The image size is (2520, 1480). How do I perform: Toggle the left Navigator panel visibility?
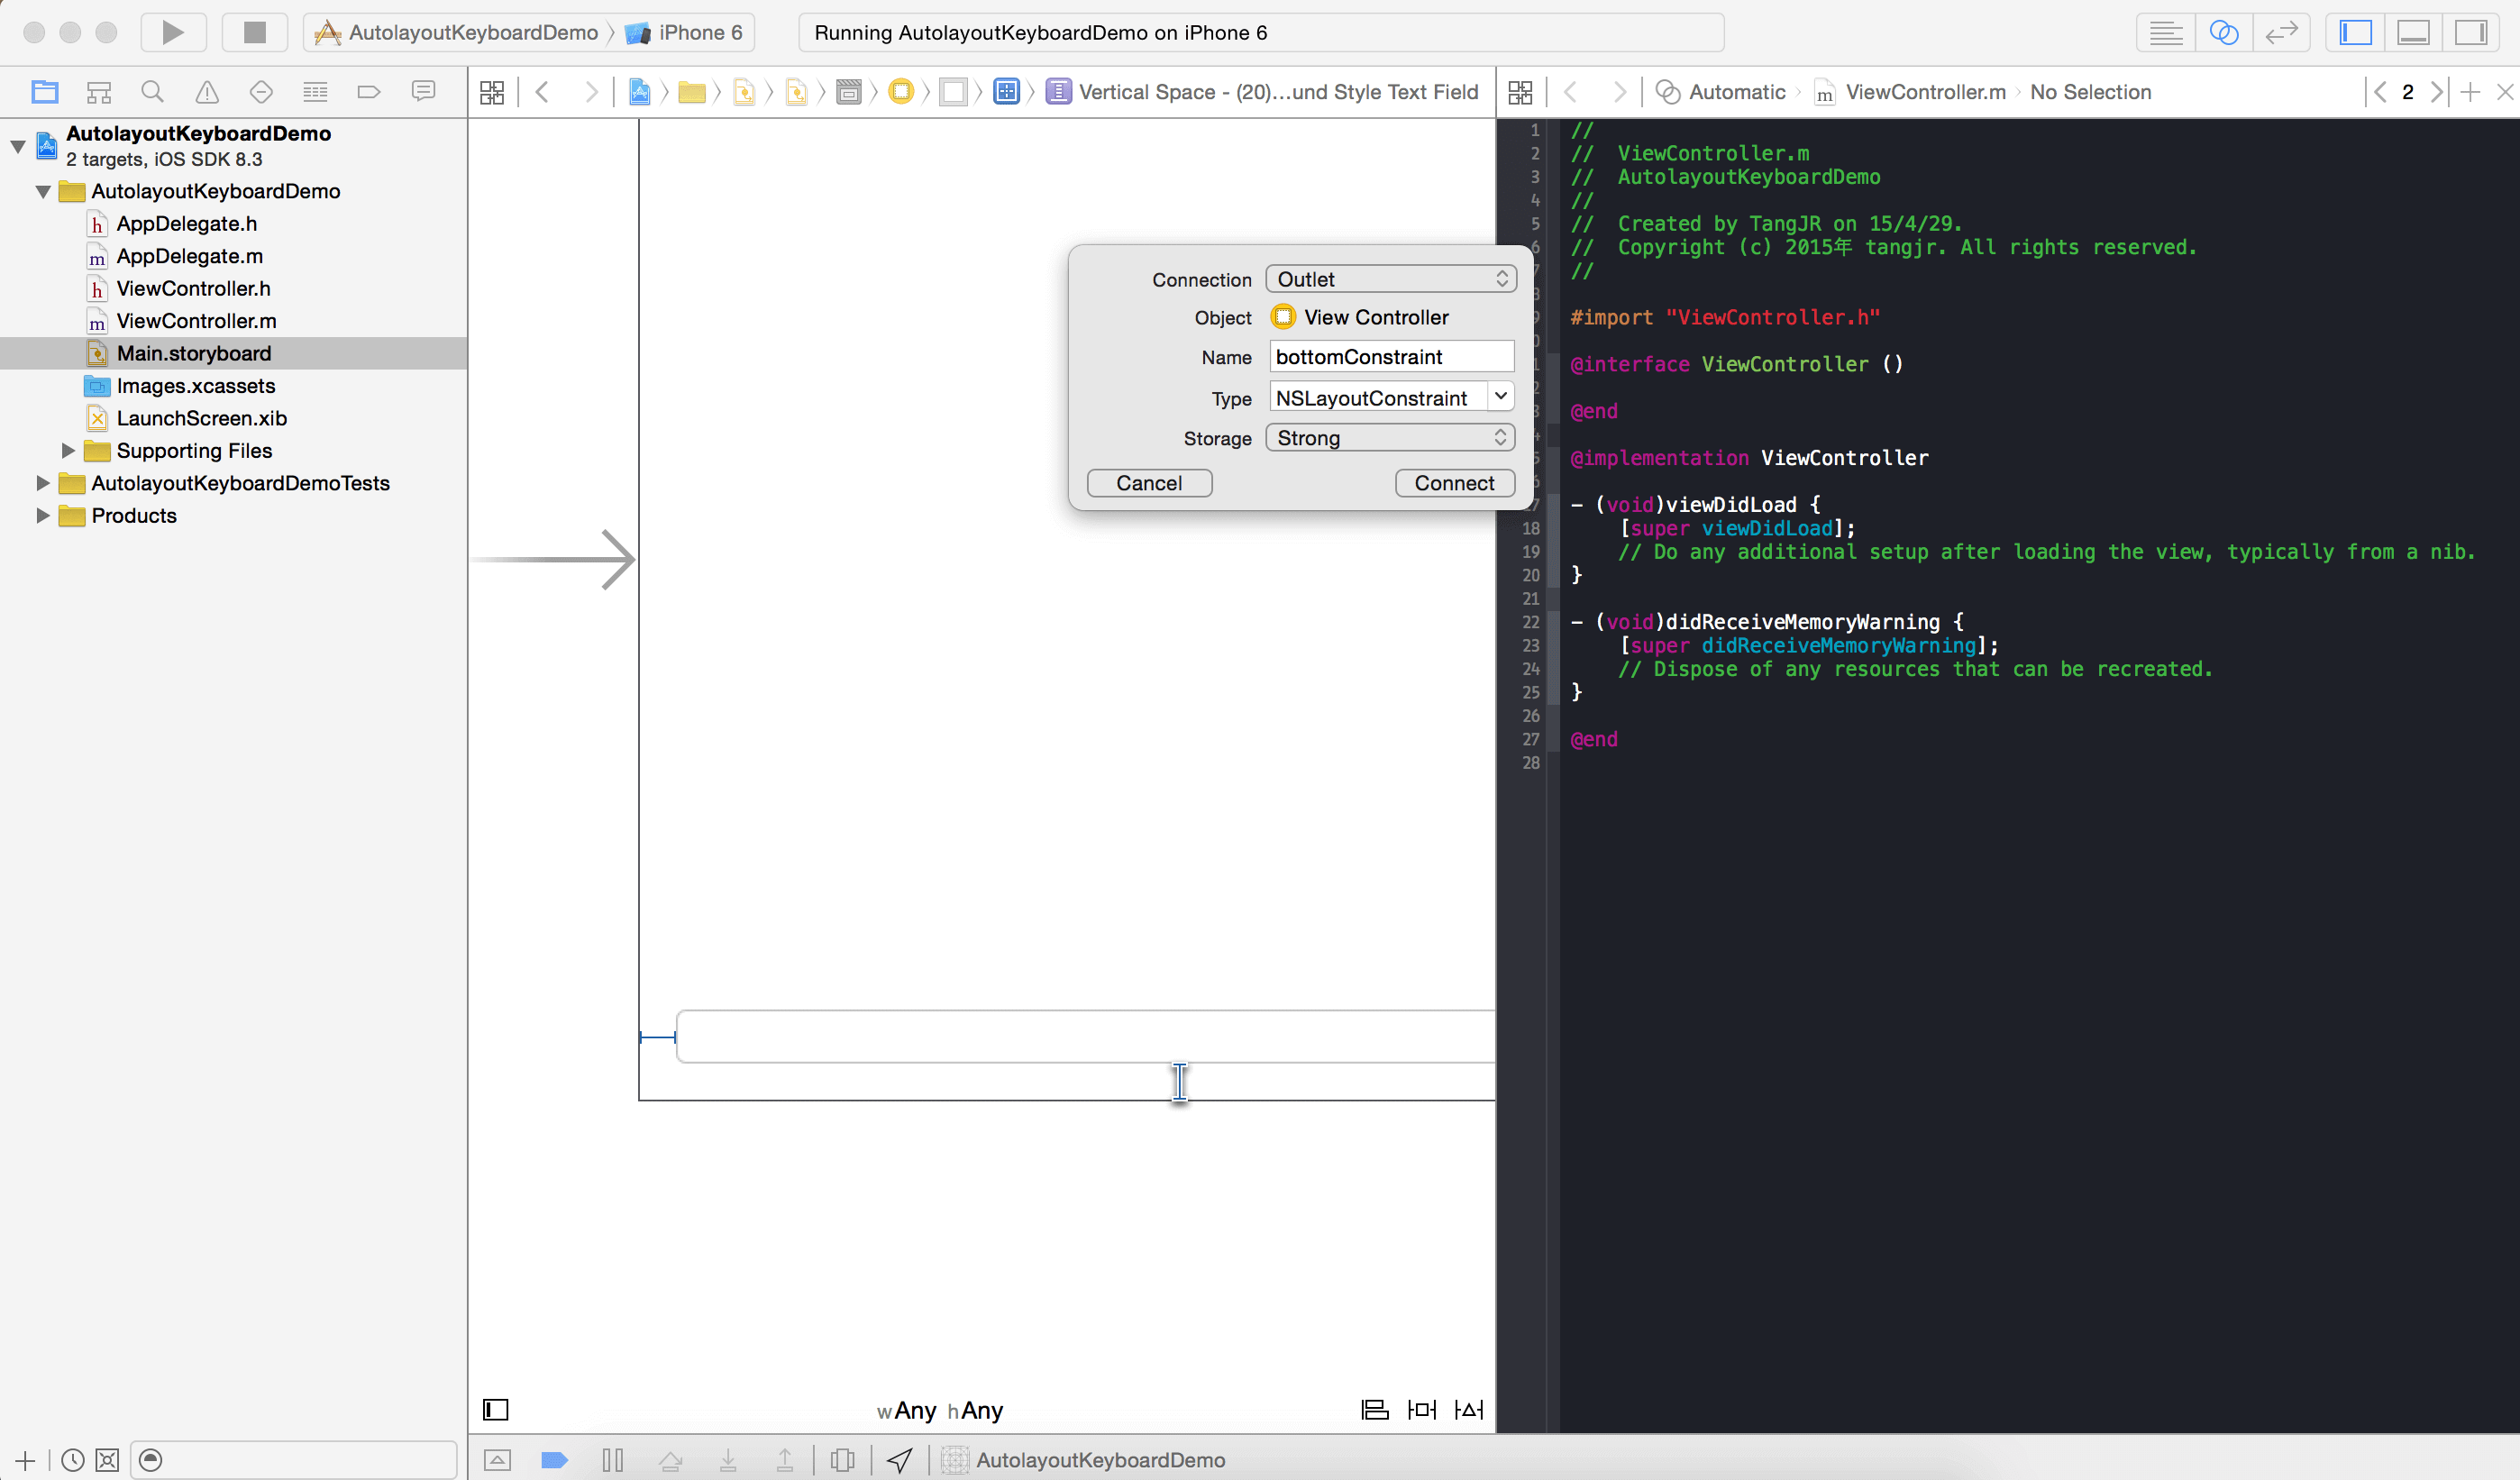click(x=2355, y=33)
